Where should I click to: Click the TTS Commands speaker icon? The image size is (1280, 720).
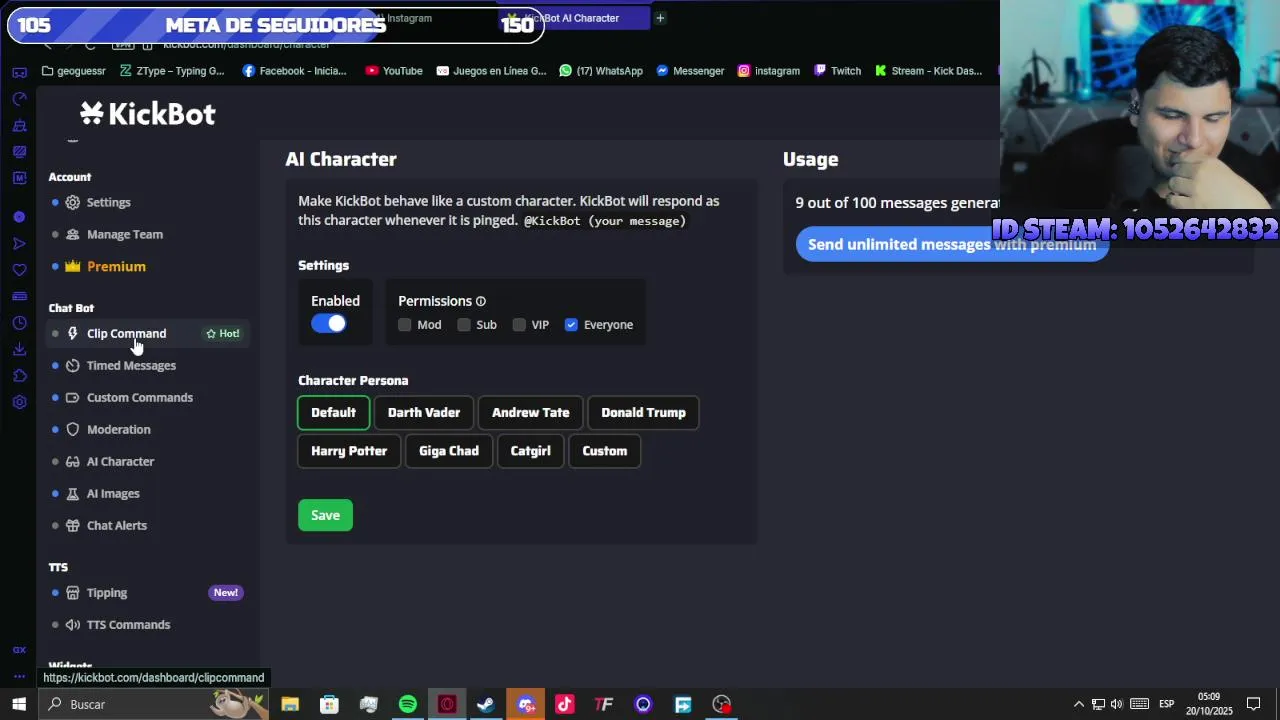click(73, 624)
